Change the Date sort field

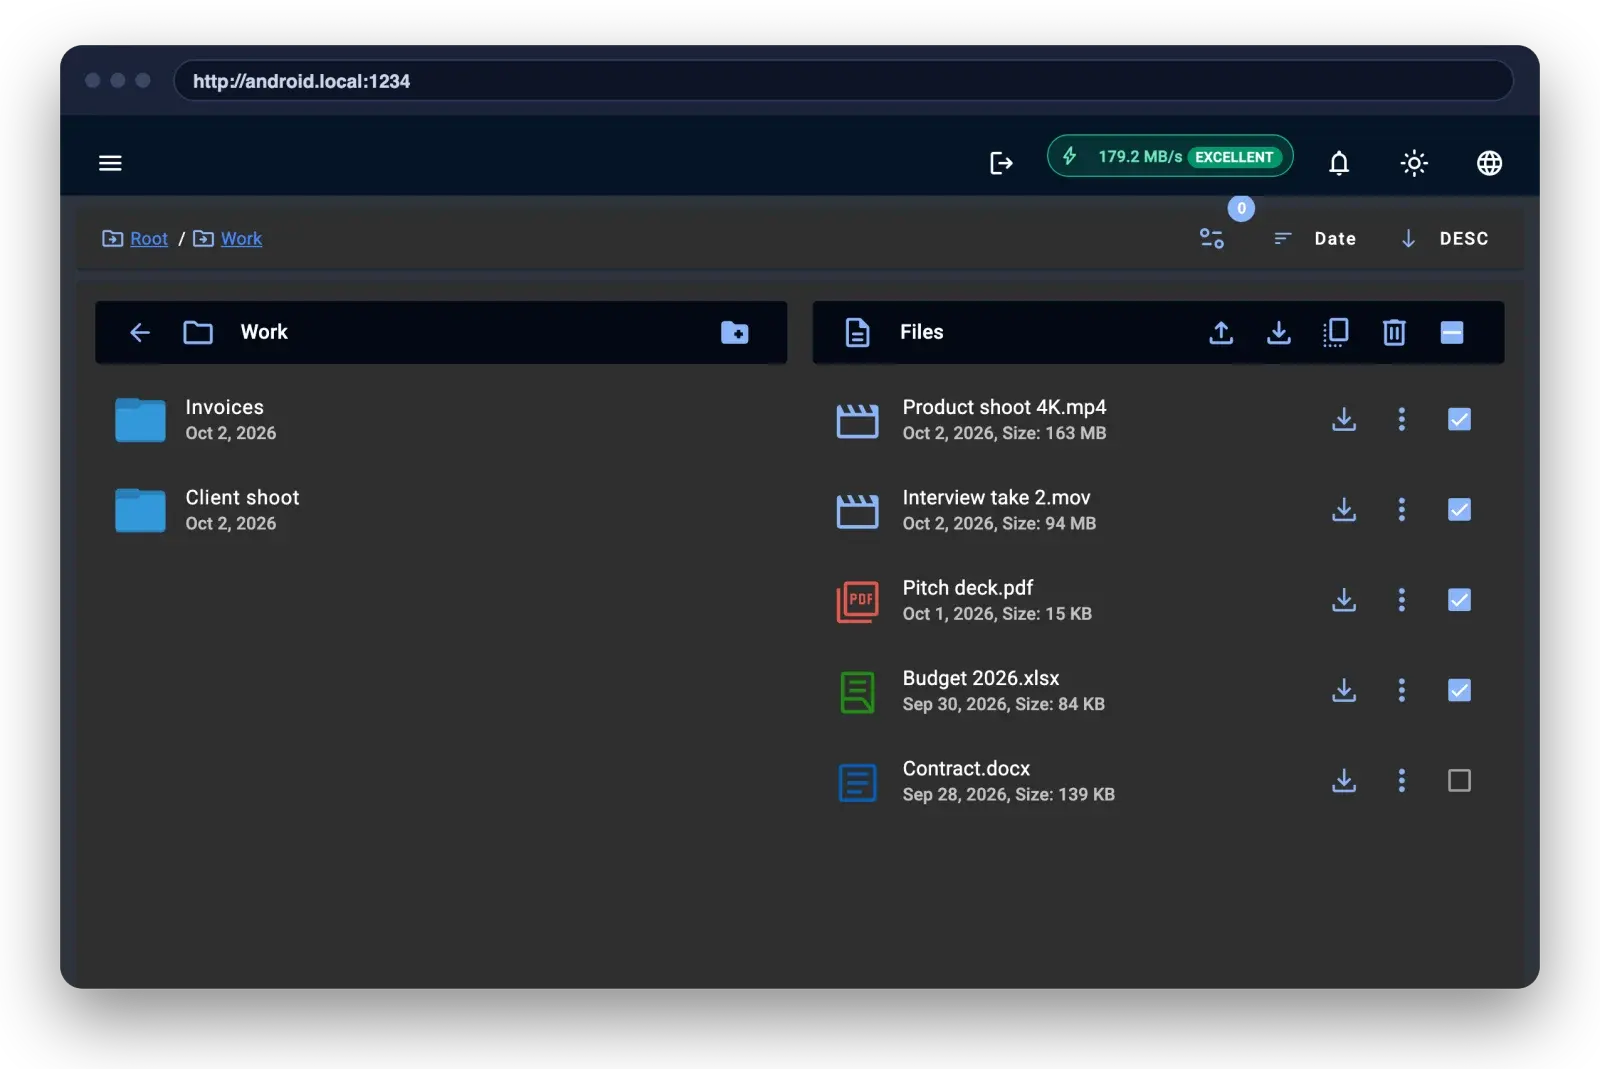click(x=1315, y=238)
